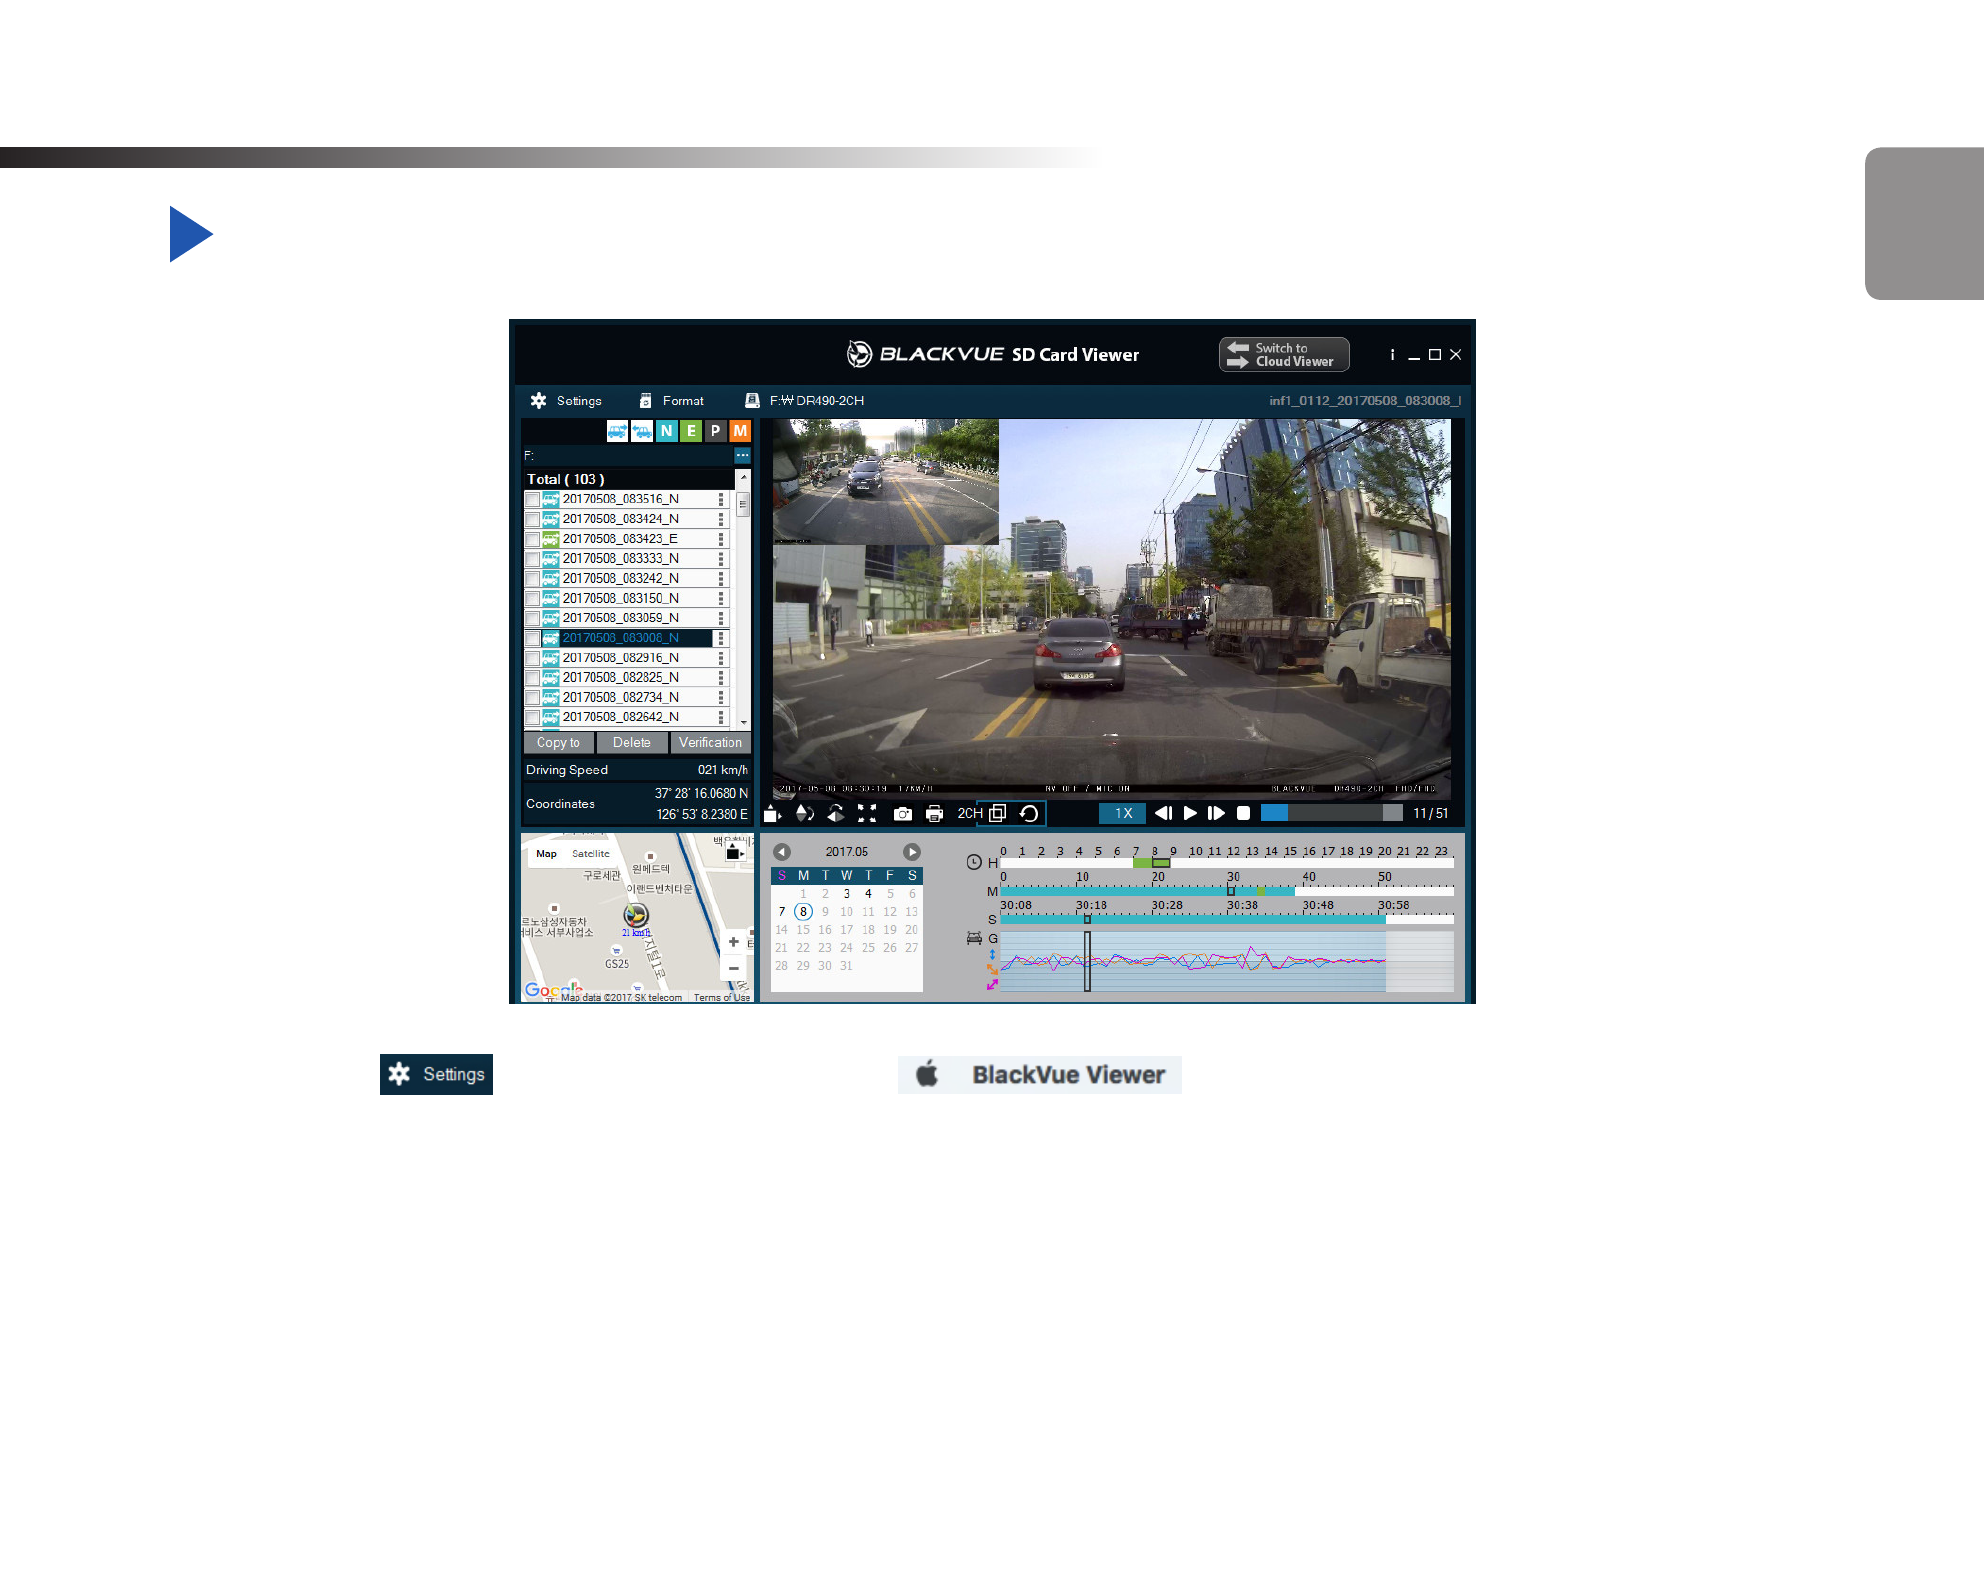Play the video
The height and width of the screenshot is (1587, 1984).
1190,813
